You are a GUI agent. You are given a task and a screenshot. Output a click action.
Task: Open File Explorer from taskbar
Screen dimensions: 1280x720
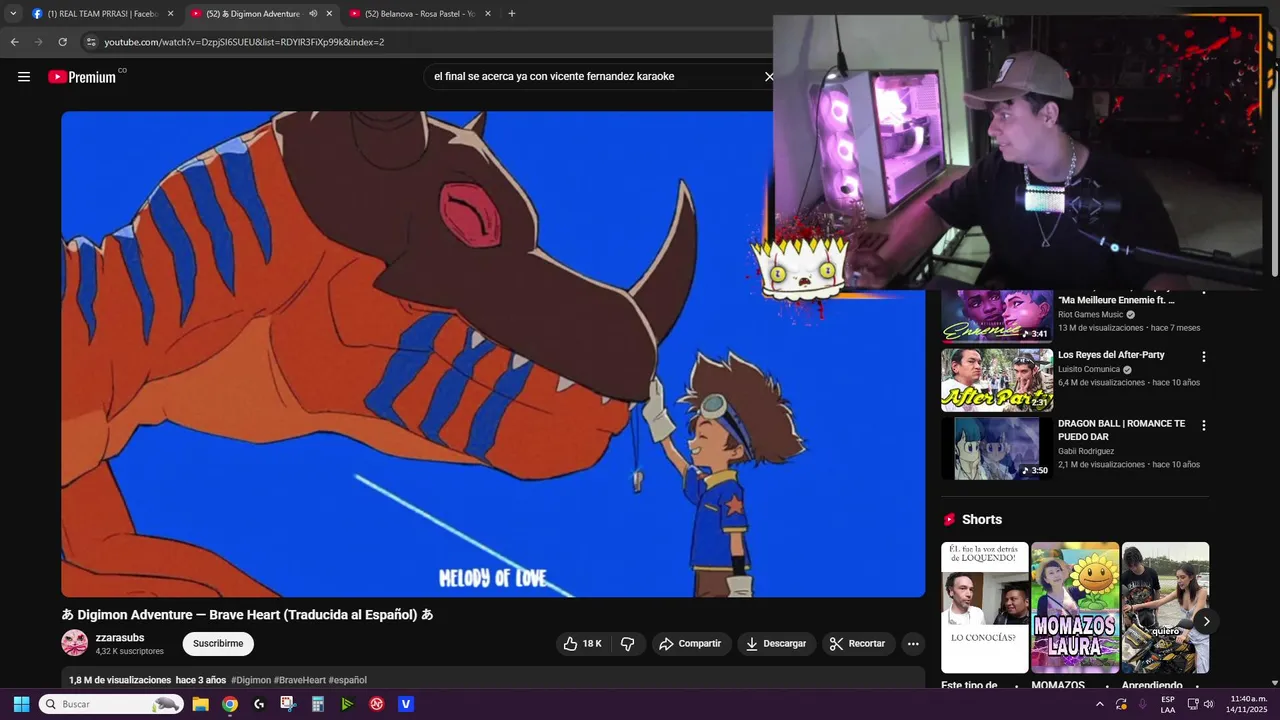pos(200,704)
